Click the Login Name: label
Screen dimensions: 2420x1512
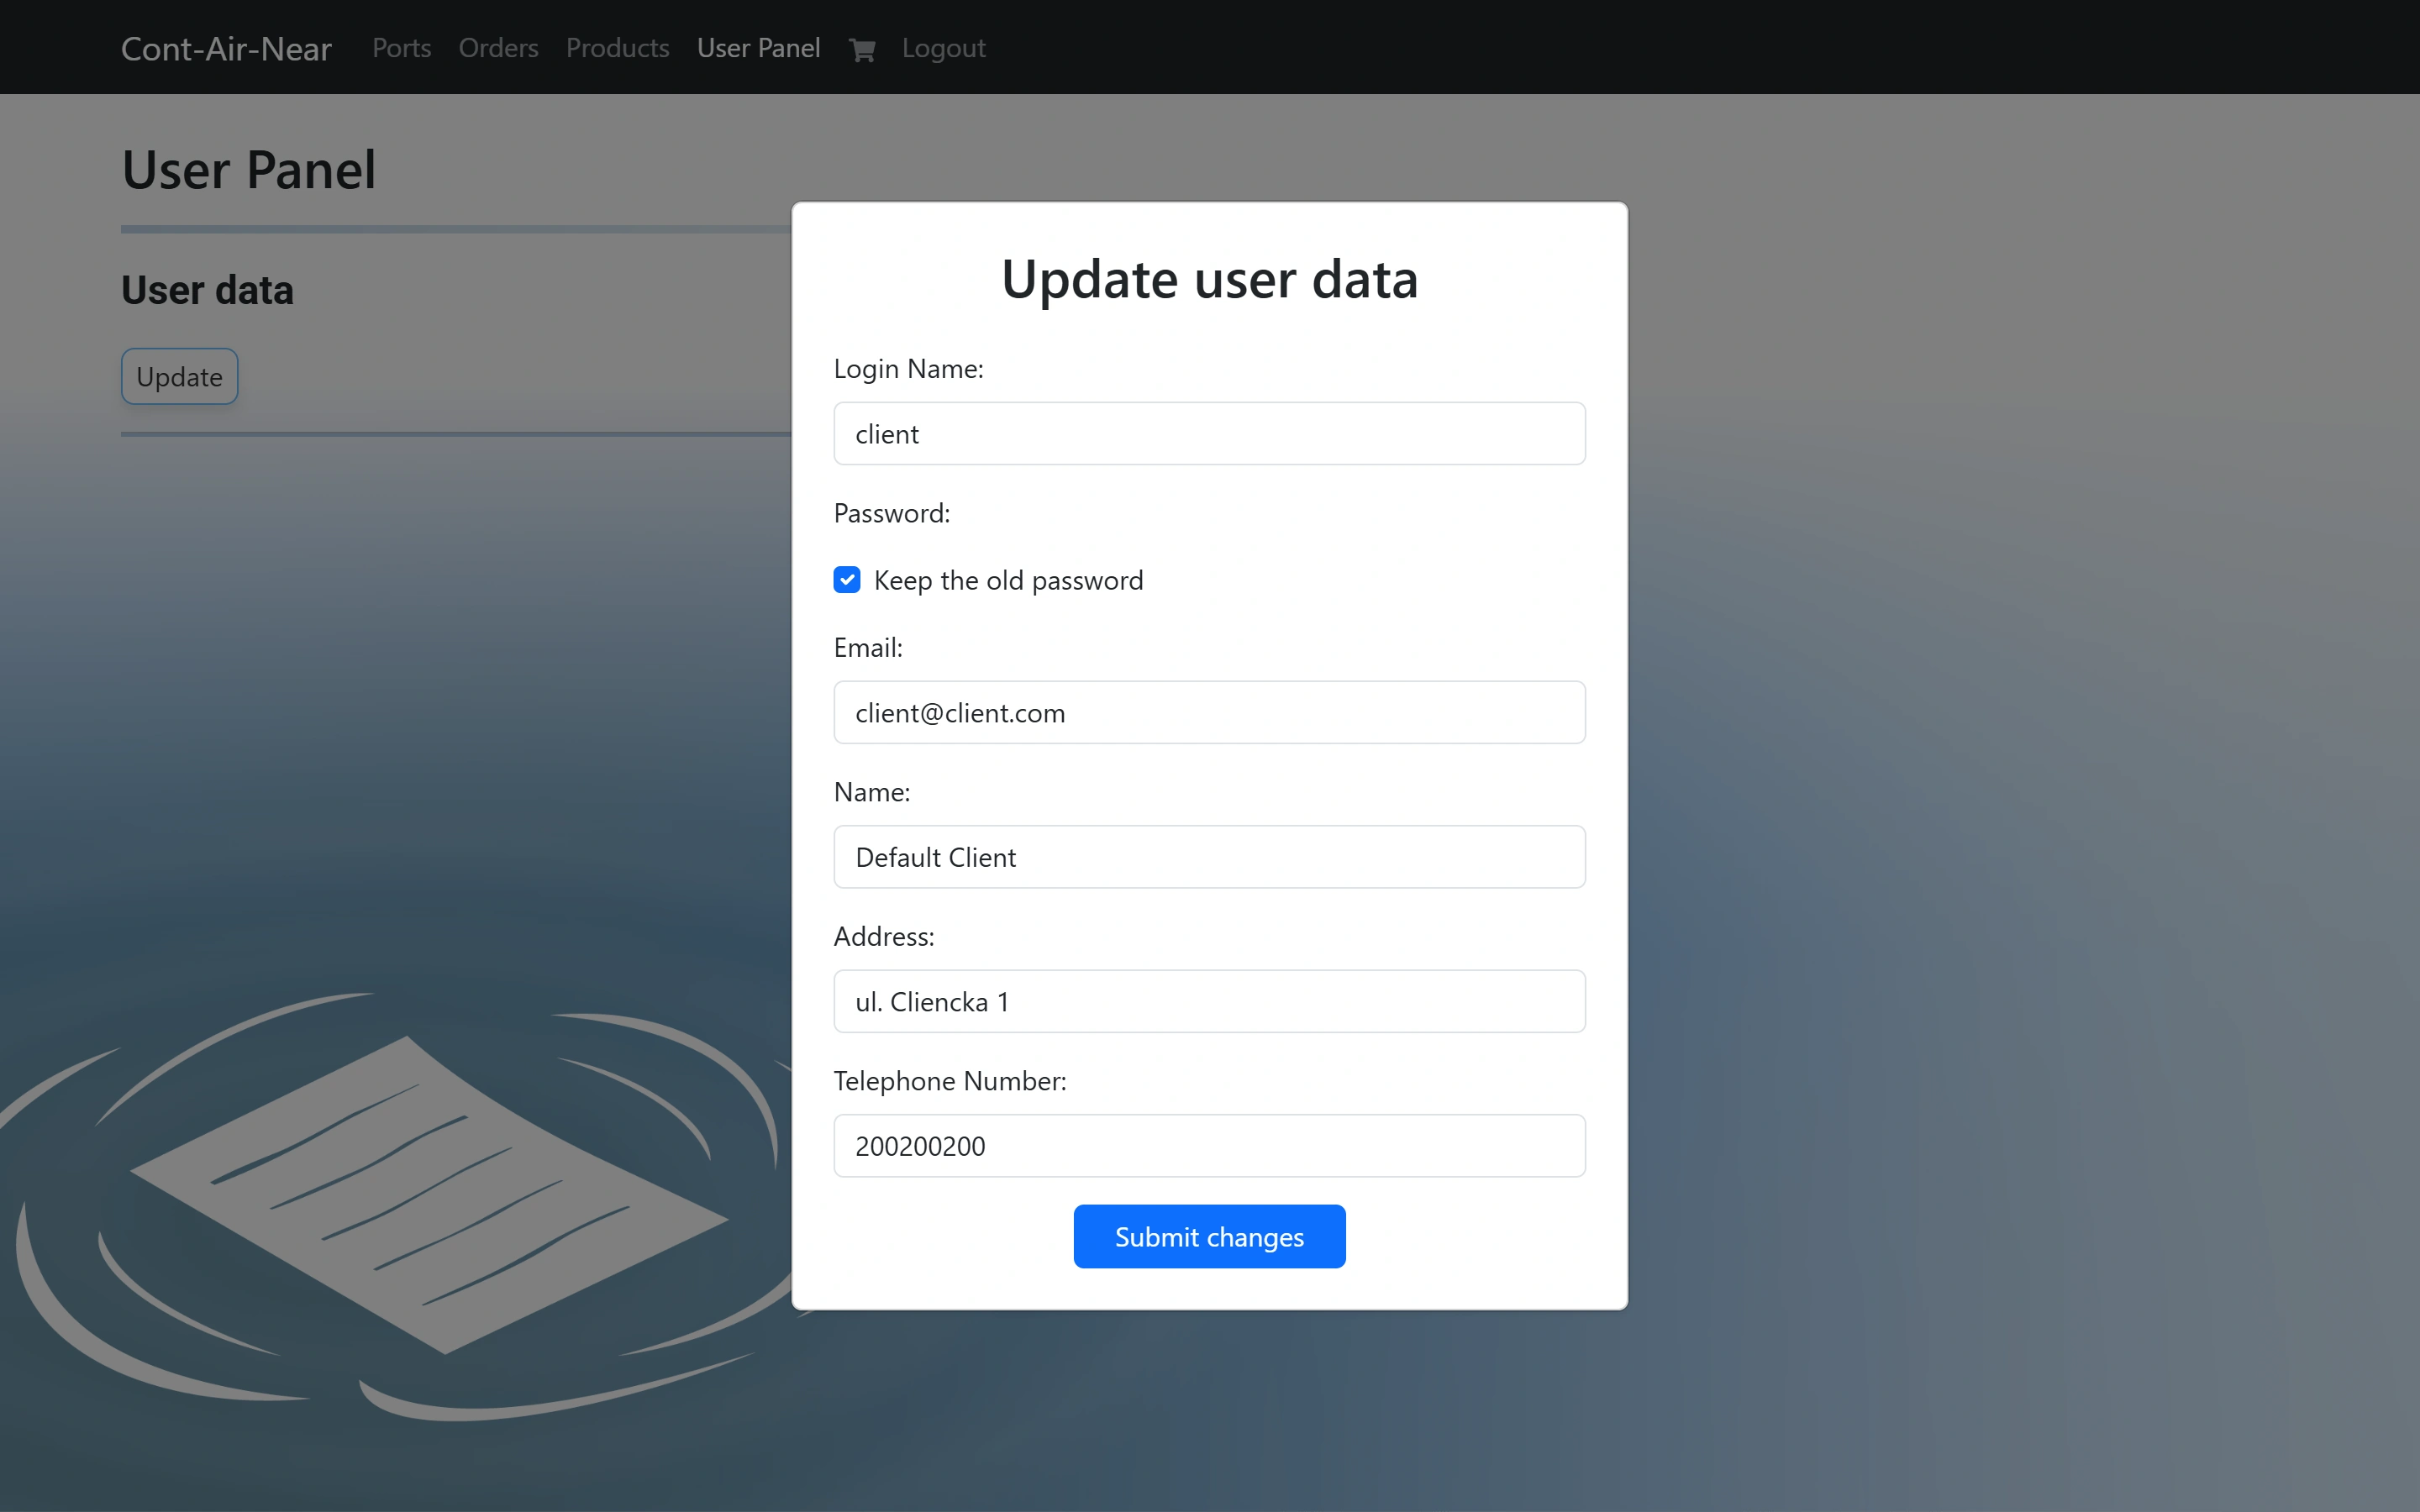[x=908, y=369]
